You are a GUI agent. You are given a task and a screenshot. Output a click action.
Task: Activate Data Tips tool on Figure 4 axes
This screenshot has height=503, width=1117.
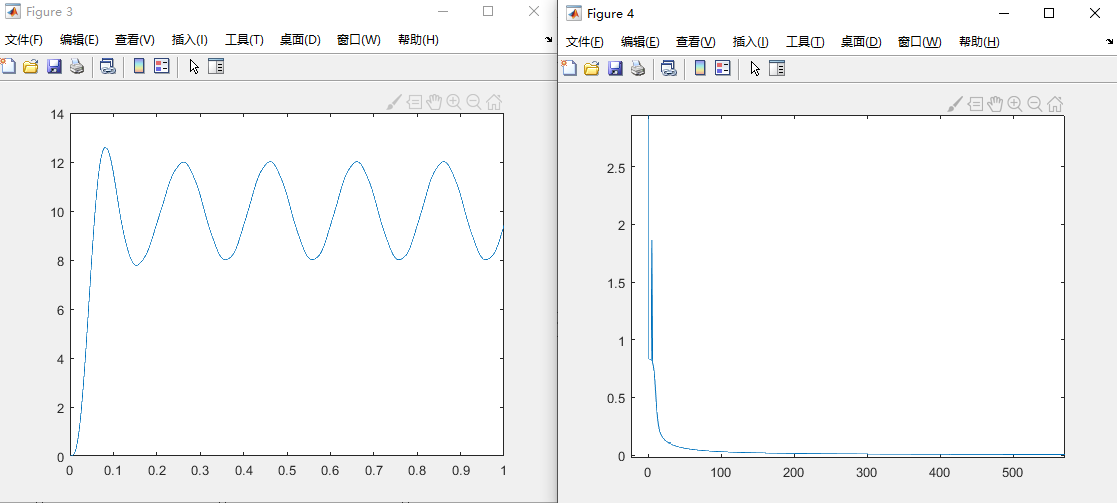coord(976,104)
